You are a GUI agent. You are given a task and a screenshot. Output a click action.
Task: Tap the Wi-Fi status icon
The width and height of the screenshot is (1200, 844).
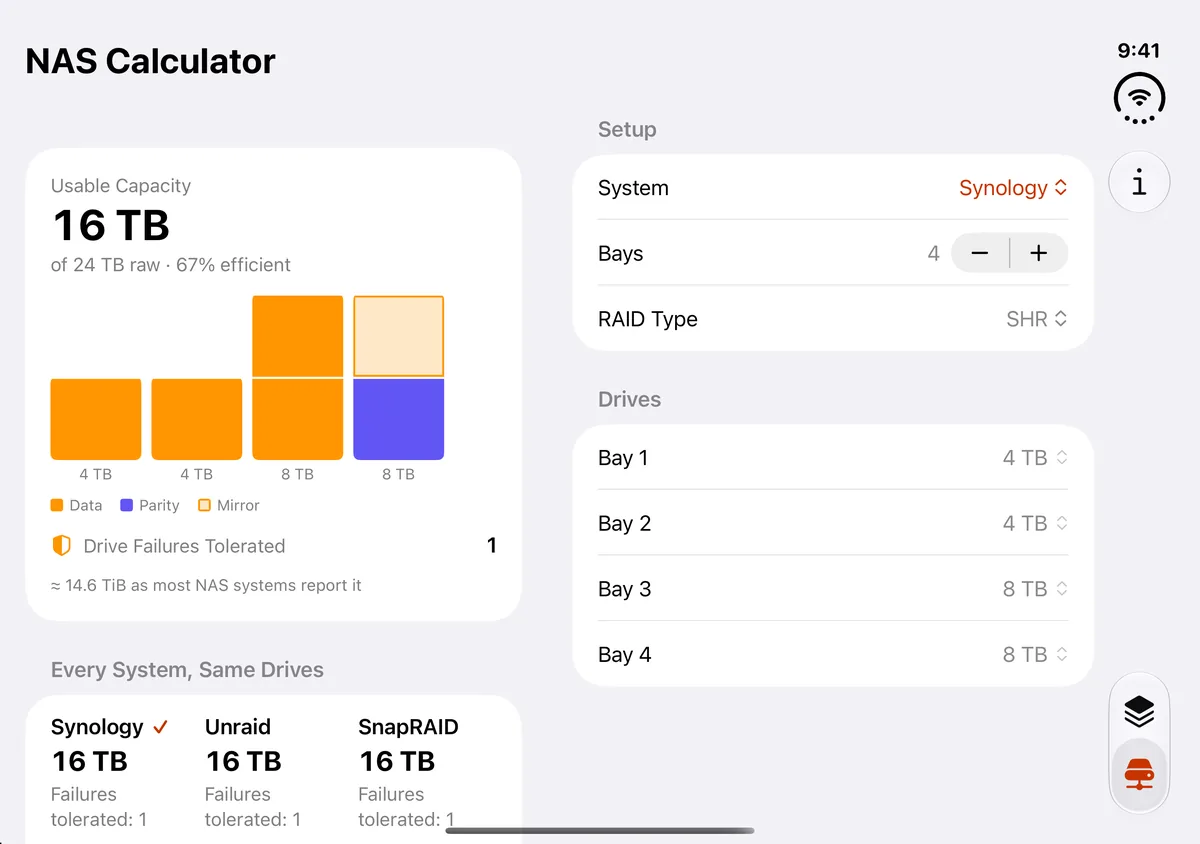click(x=1139, y=99)
